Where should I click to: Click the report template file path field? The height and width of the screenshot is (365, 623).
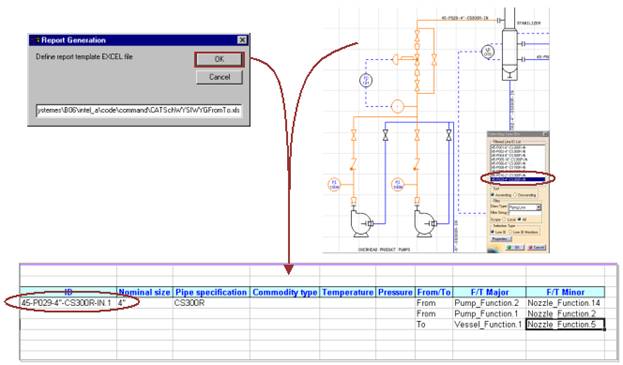coord(138,110)
